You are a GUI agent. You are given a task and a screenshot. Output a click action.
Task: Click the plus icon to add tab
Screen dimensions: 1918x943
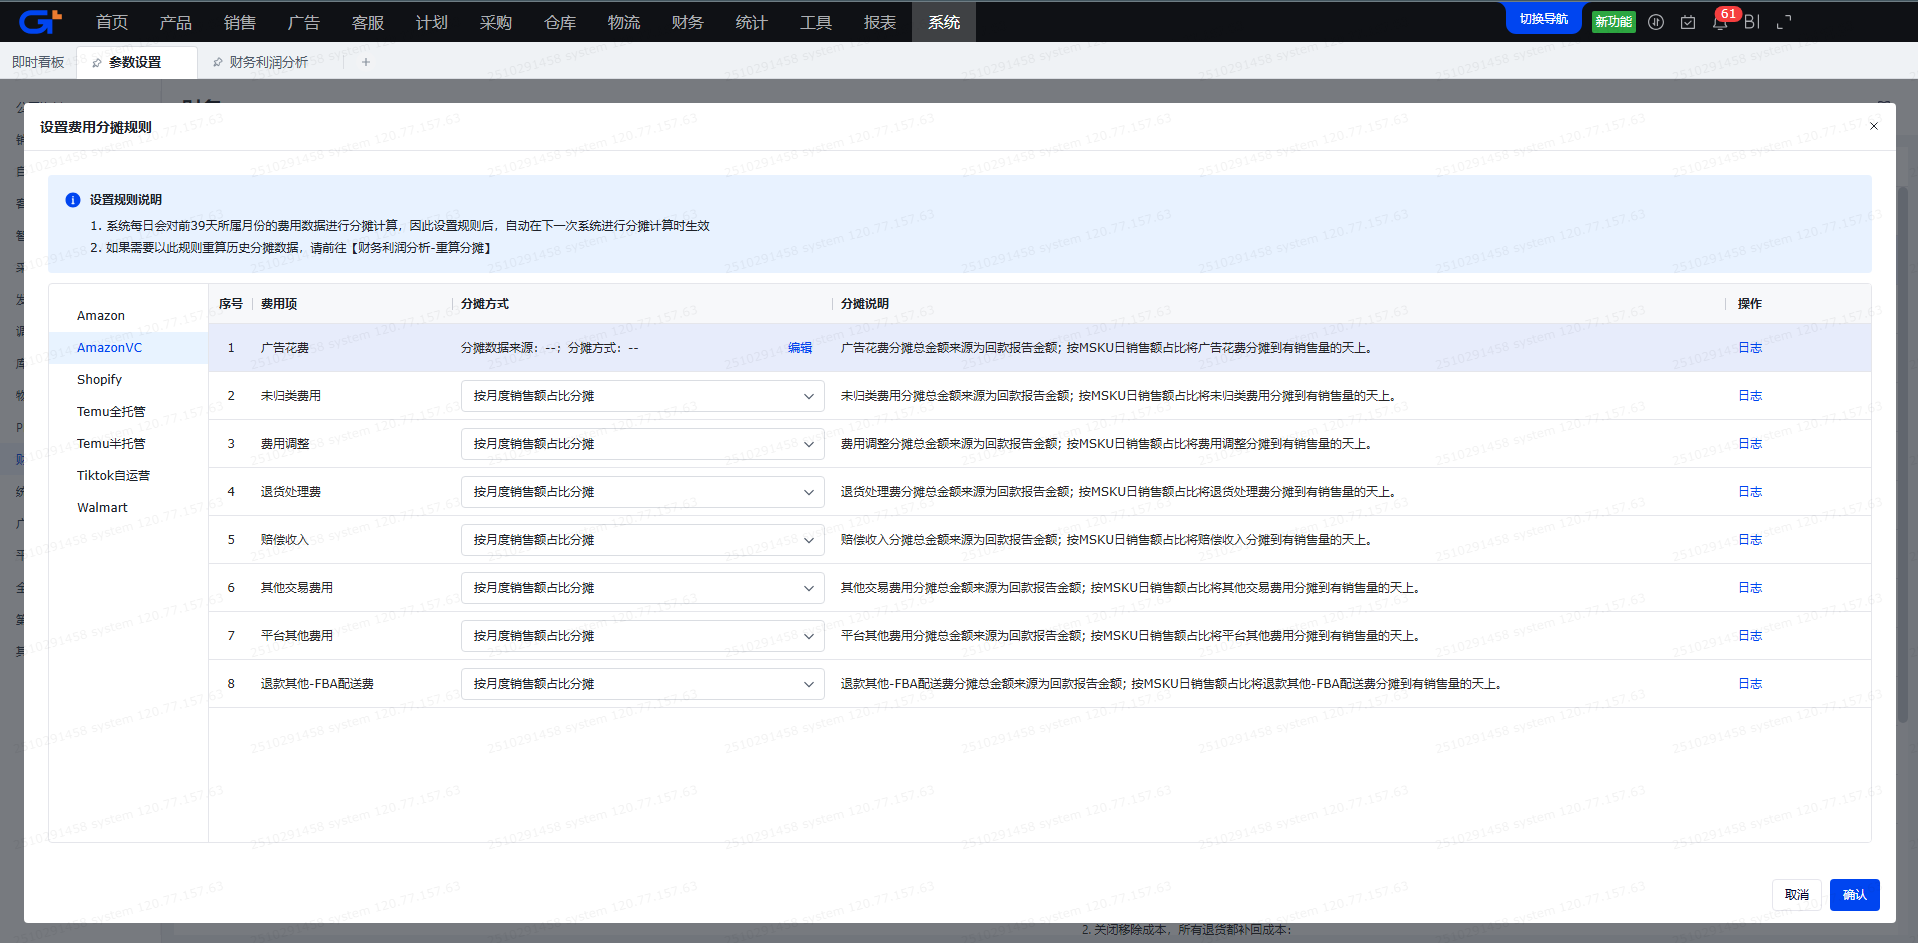(x=366, y=62)
